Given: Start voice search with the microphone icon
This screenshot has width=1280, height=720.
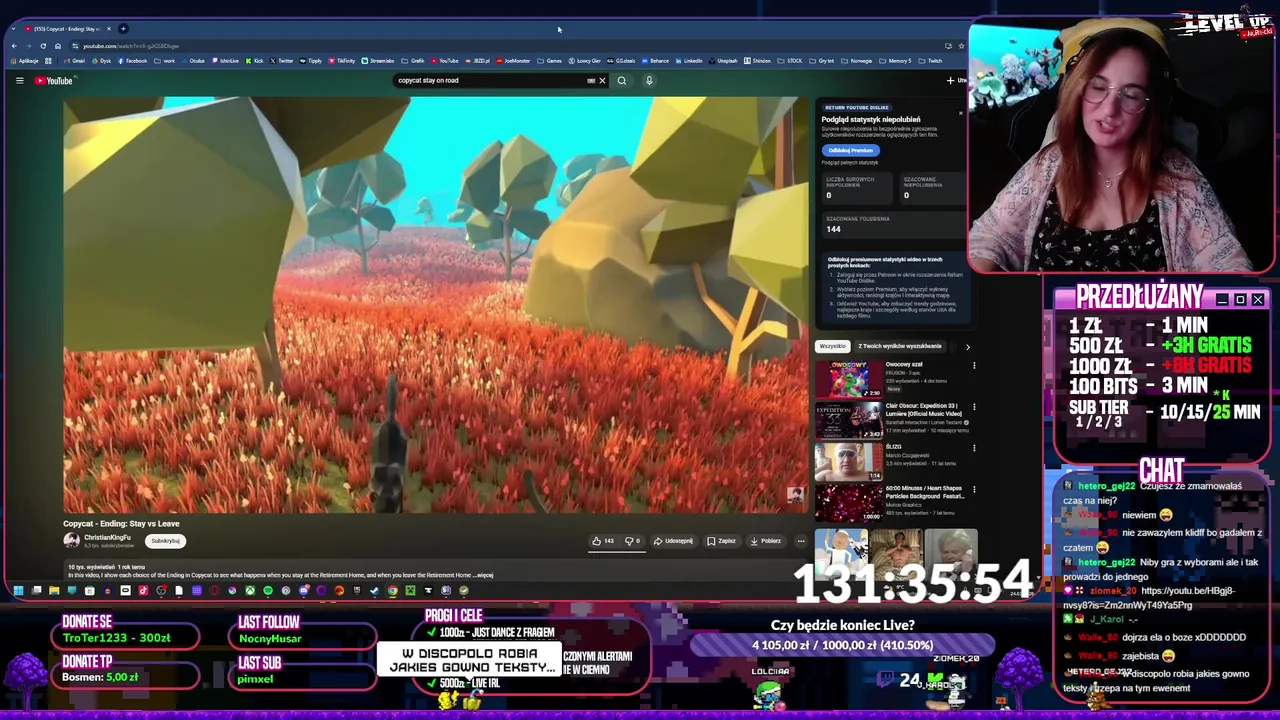Looking at the screenshot, I should point(649,80).
